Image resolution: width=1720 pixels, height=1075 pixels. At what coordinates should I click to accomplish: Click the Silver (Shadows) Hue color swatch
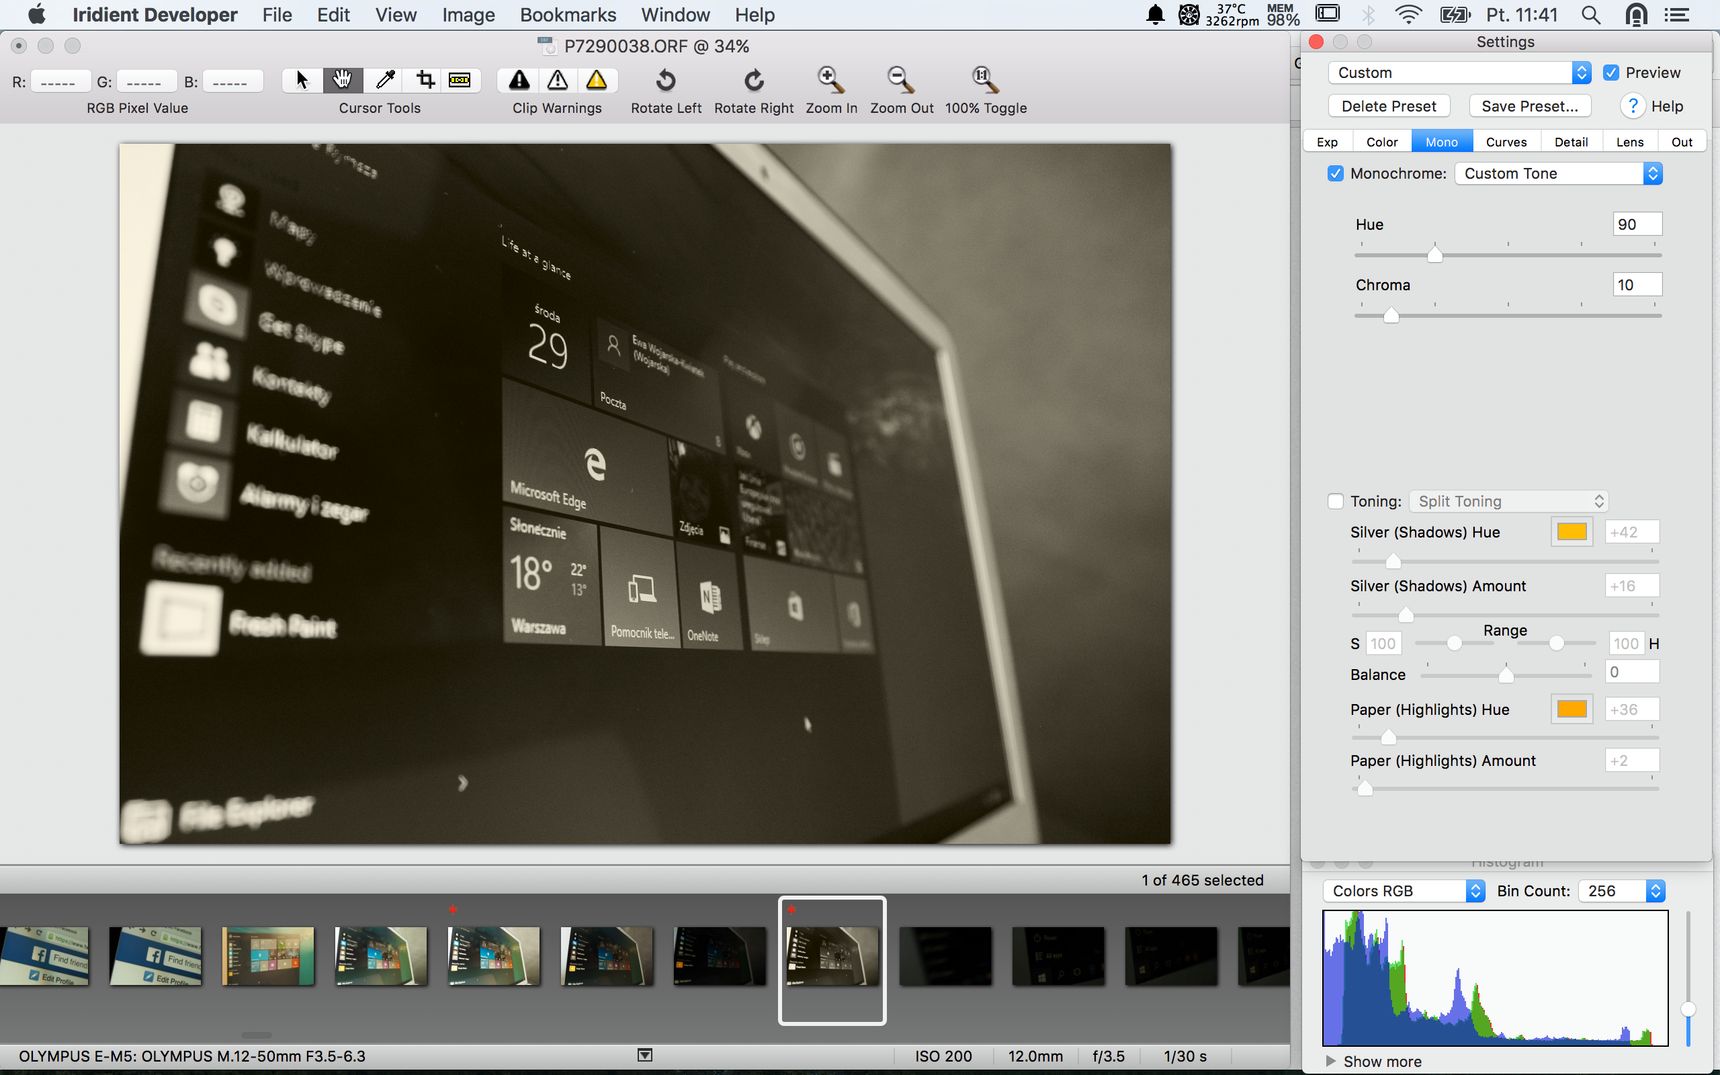coord(1572,532)
